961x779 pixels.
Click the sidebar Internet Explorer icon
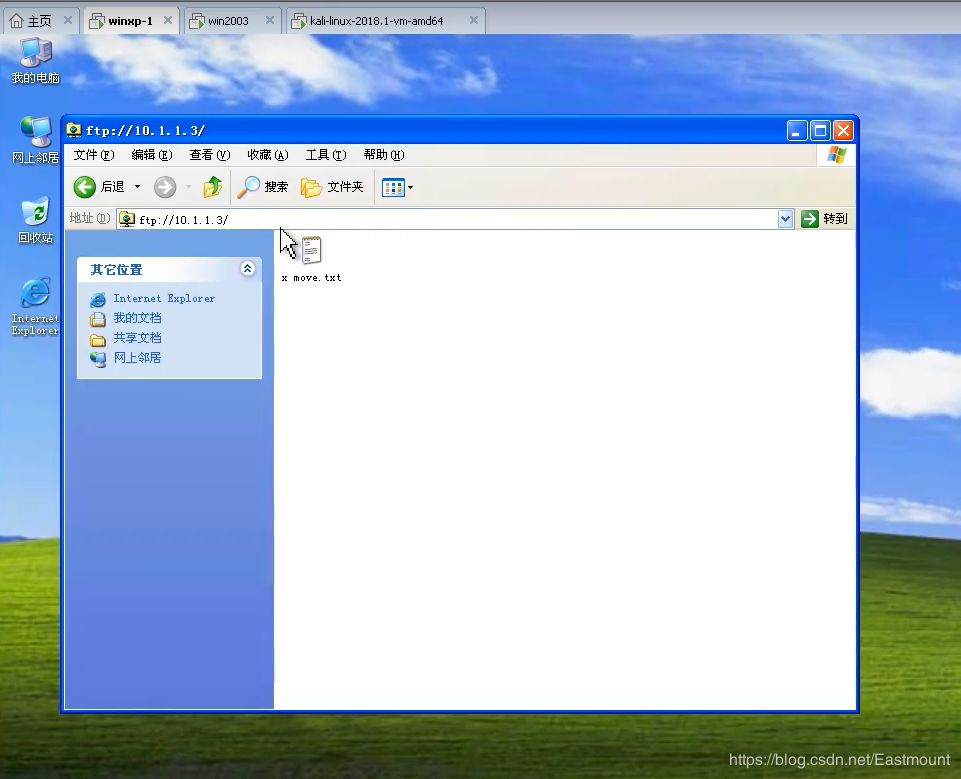(97, 299)
